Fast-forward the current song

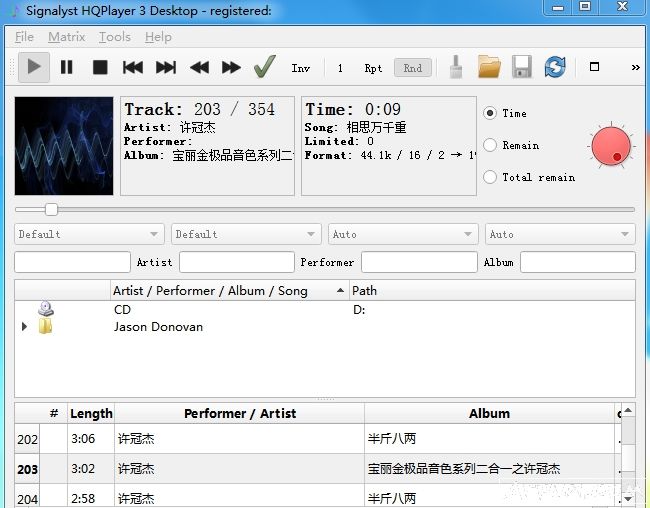[231, 67]
